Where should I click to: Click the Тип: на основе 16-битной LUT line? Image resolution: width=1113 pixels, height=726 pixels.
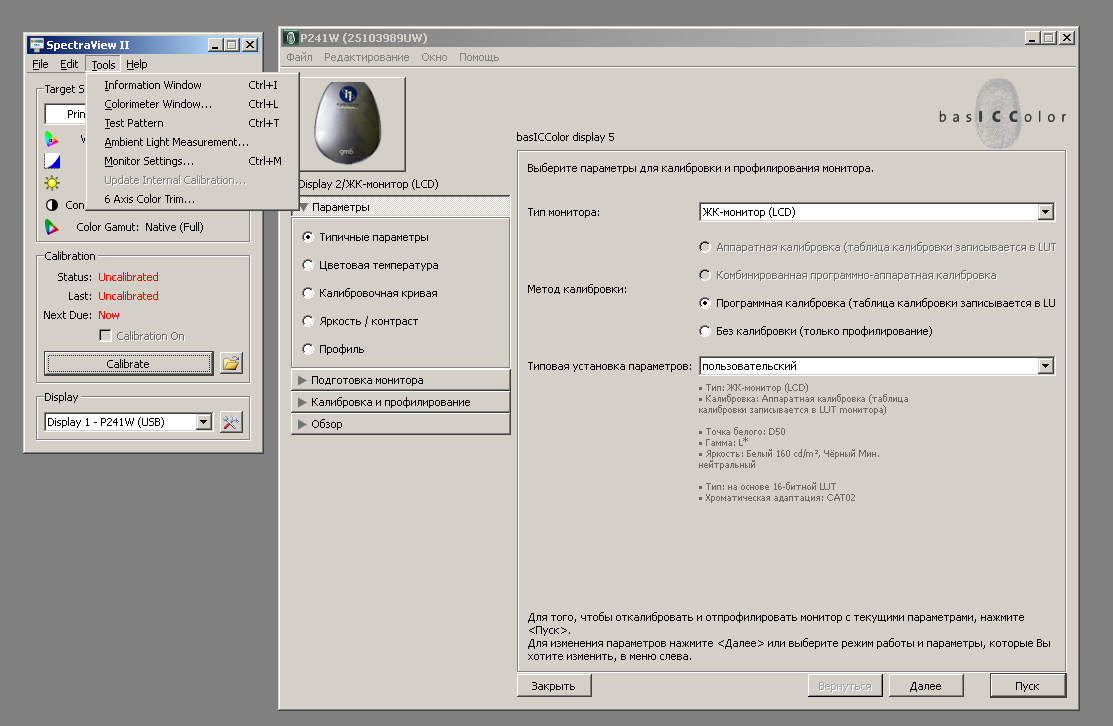point(767,487)
